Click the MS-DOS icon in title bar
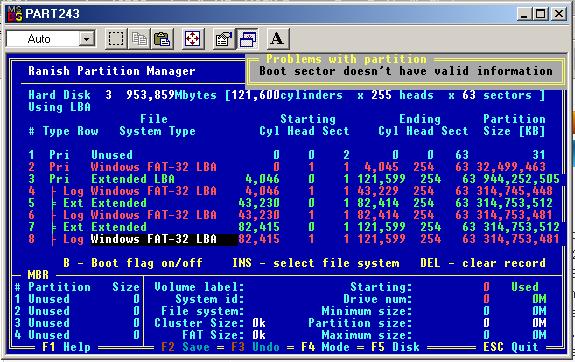The width and height of the screenshot is (575, 362). tap(15, 14)
